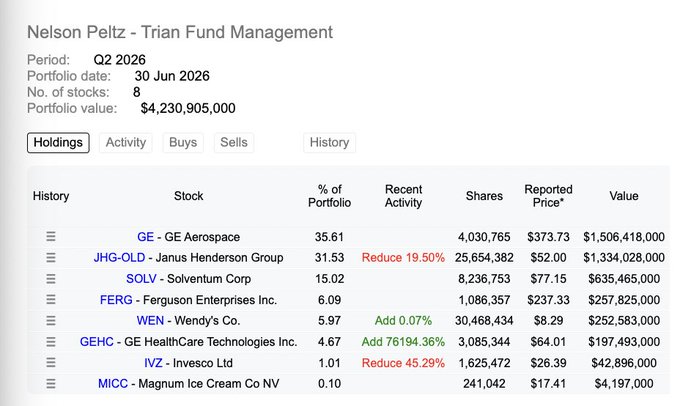Click the 'Add 76194.36%' activity text
Screen dimensions: 680x406
(403, 342)
